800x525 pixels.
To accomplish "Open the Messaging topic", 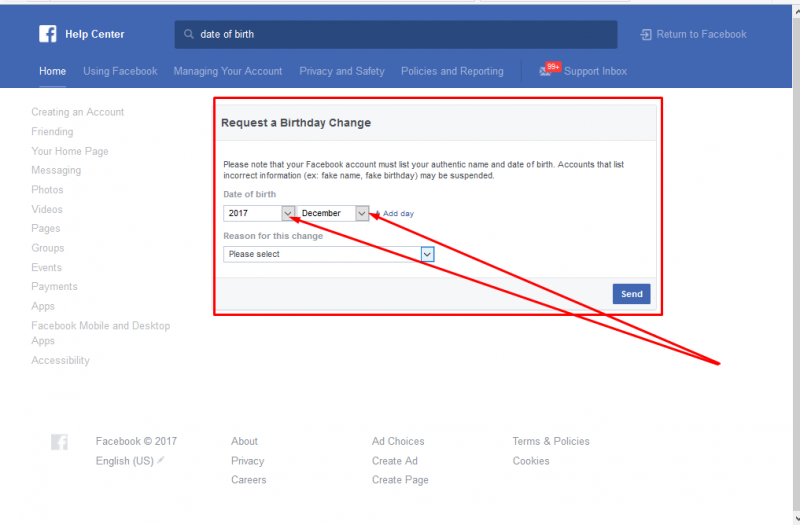I will (56, 170).
